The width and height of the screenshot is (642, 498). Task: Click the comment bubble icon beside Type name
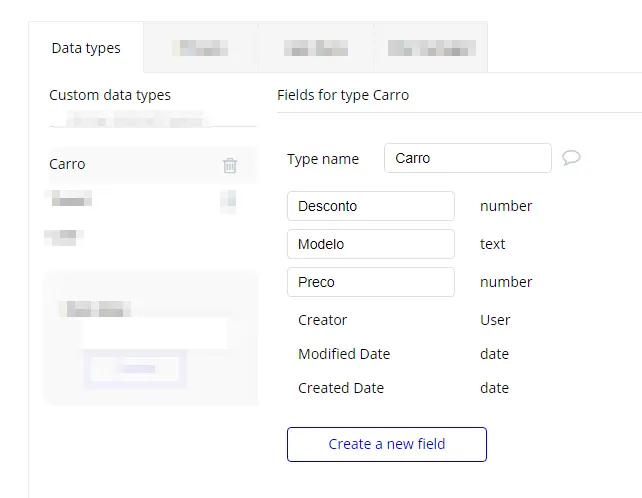571,158
